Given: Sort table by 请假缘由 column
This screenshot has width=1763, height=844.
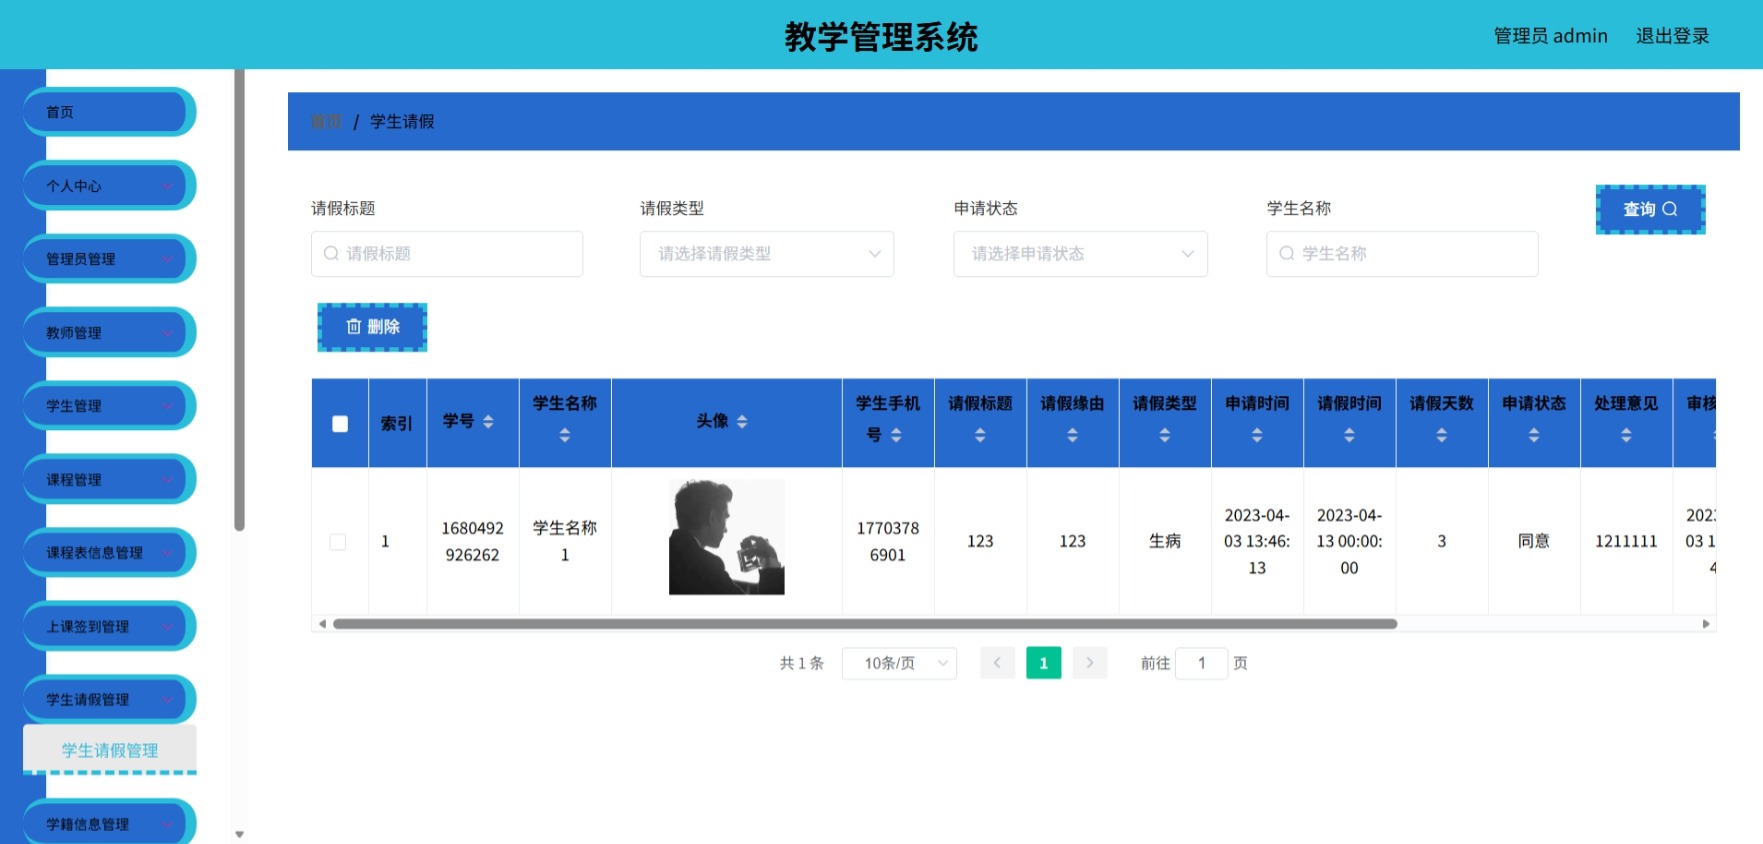Looking at the screenshot, I should tap(1072, 435).
